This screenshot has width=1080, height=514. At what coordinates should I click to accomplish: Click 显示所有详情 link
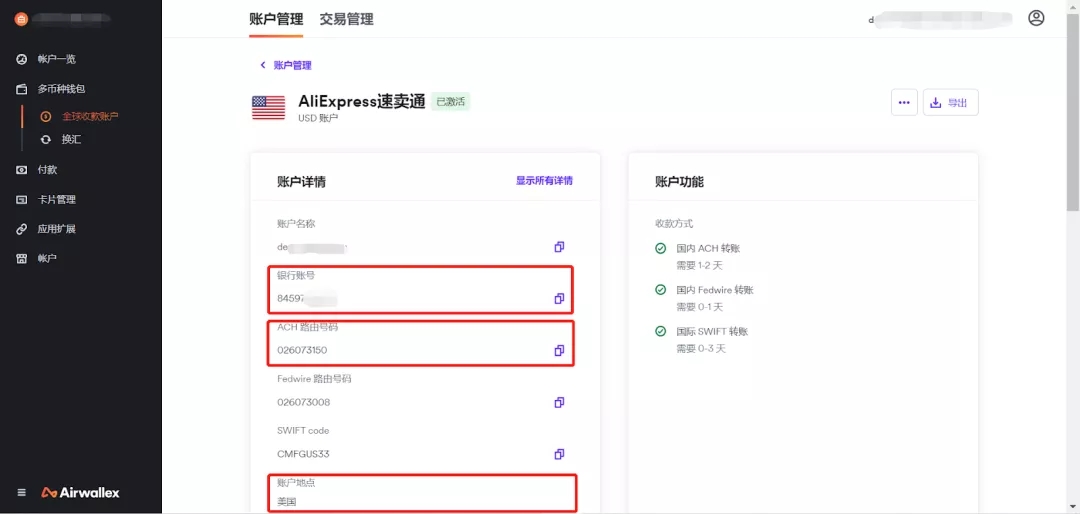point(544,181)
